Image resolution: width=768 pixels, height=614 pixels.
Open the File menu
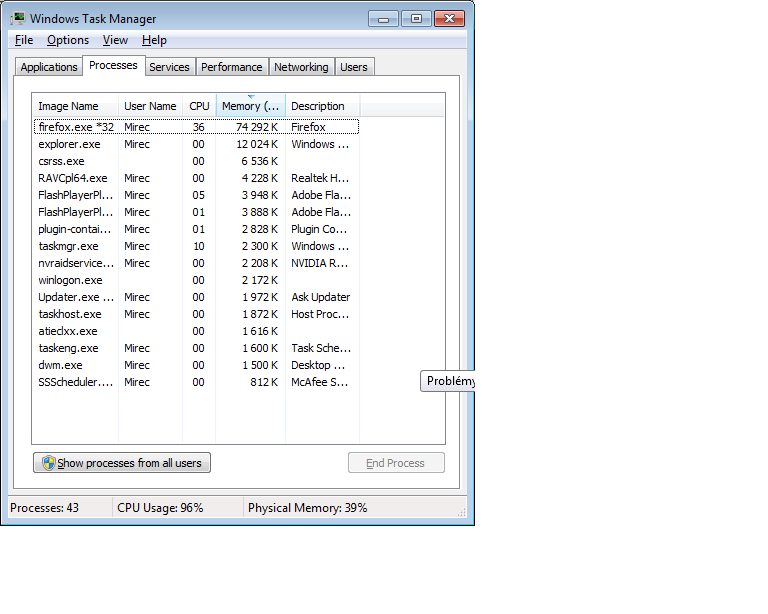pos(24,40)
